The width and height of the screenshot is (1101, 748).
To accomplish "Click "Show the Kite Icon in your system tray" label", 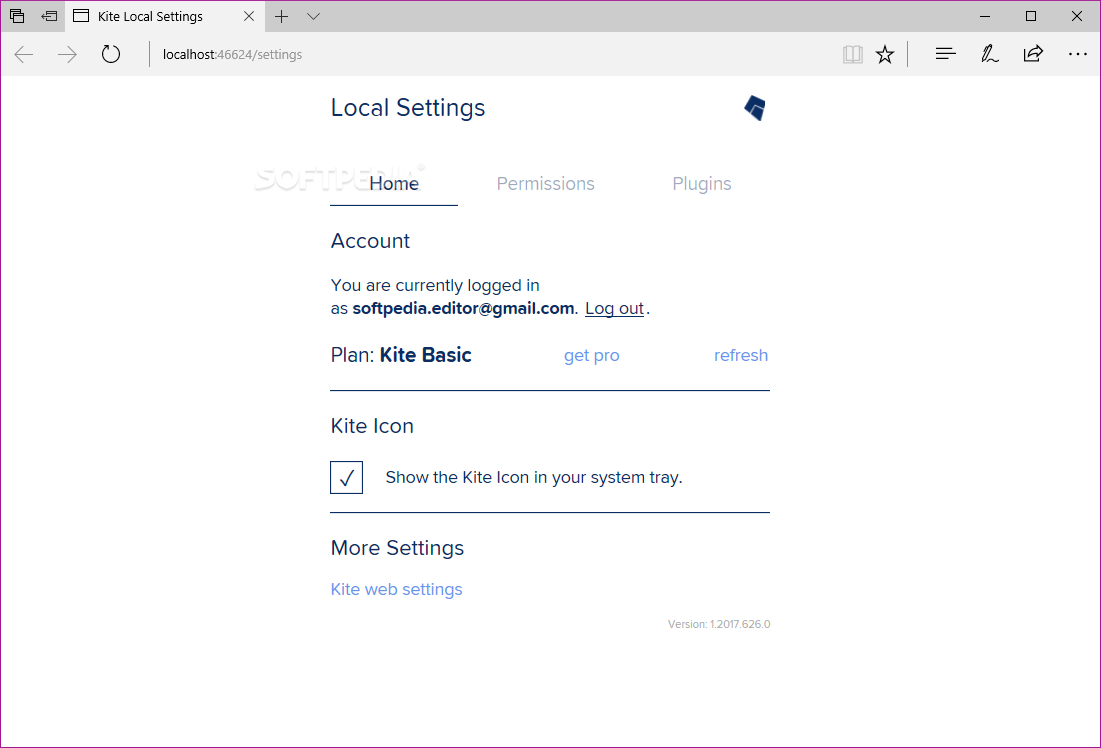I will [x=534, y=478].
